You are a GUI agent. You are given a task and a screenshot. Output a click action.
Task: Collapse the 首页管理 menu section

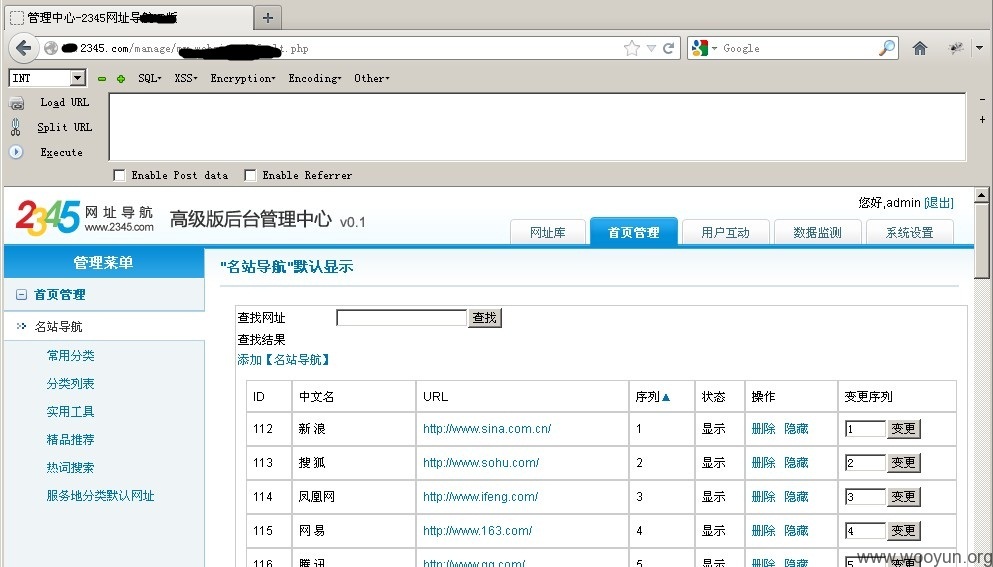pos(22,295)
